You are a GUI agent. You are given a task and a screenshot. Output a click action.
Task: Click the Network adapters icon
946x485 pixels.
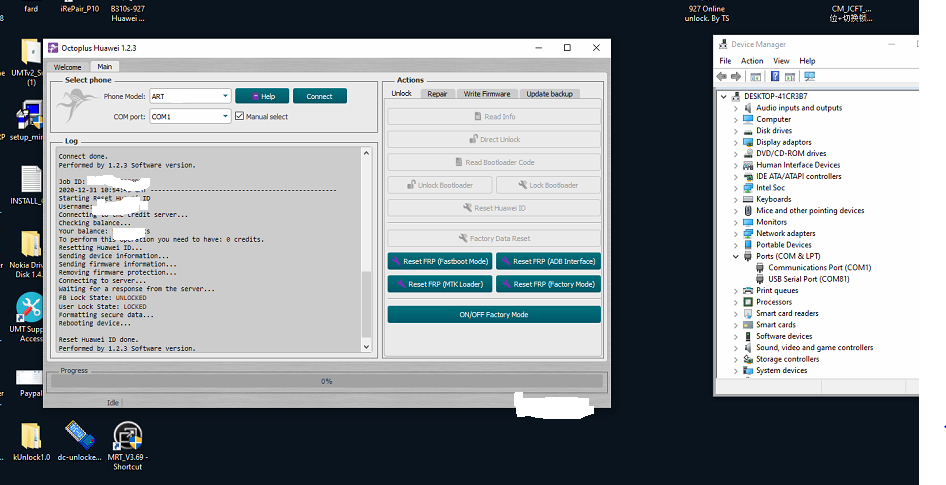pos(749,233)
